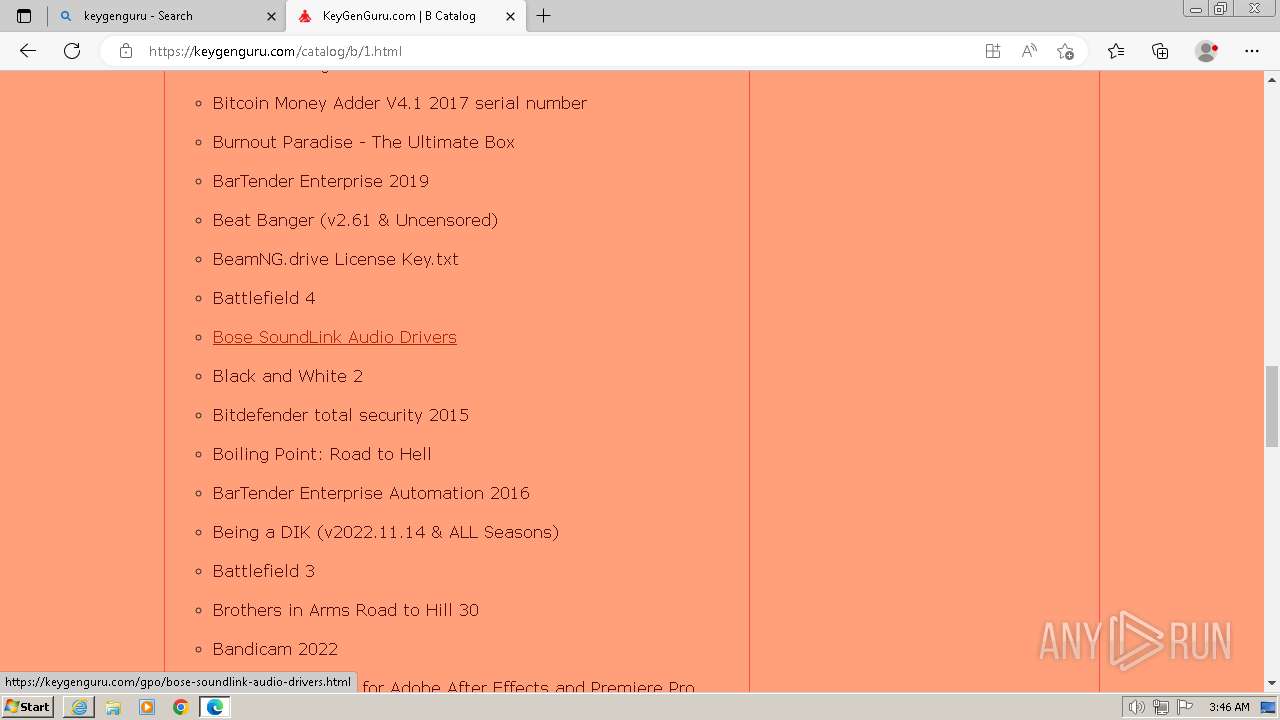The image size is (1280, 720).
Task: Open Black and White 2 entry
Action: [x=287, y=376]
